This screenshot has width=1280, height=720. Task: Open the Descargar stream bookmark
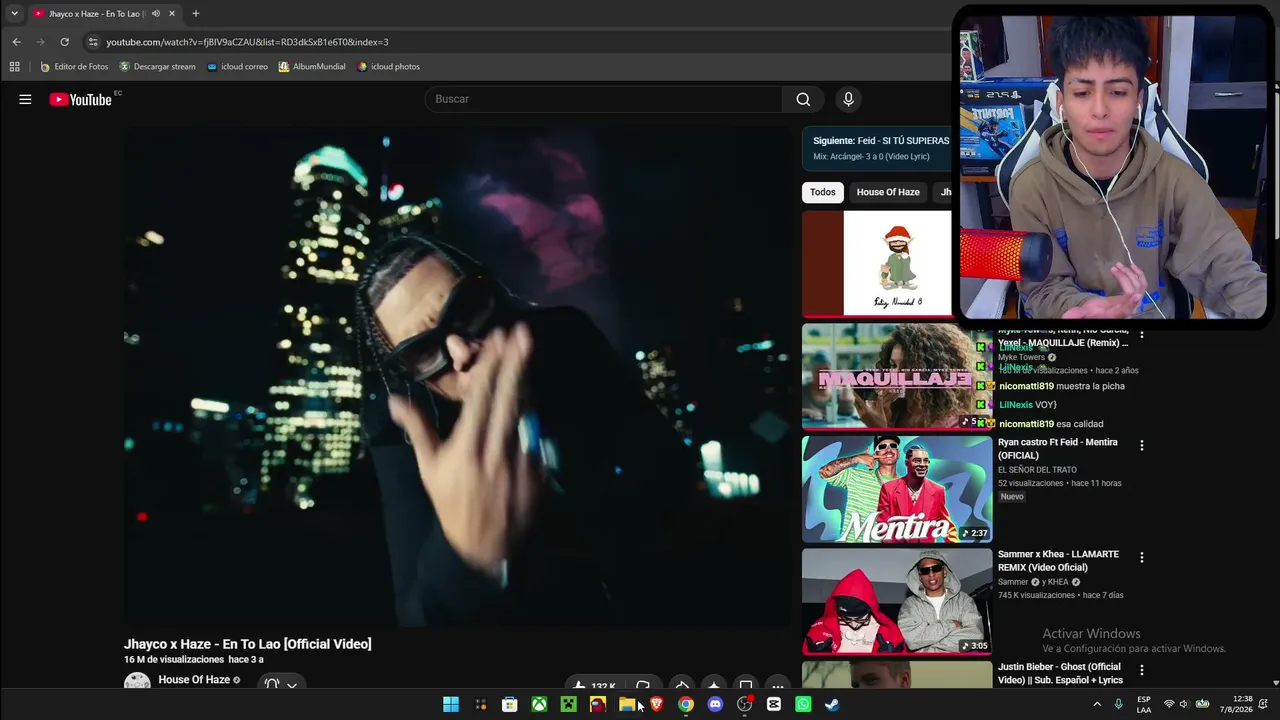click(x=157, y=67)
